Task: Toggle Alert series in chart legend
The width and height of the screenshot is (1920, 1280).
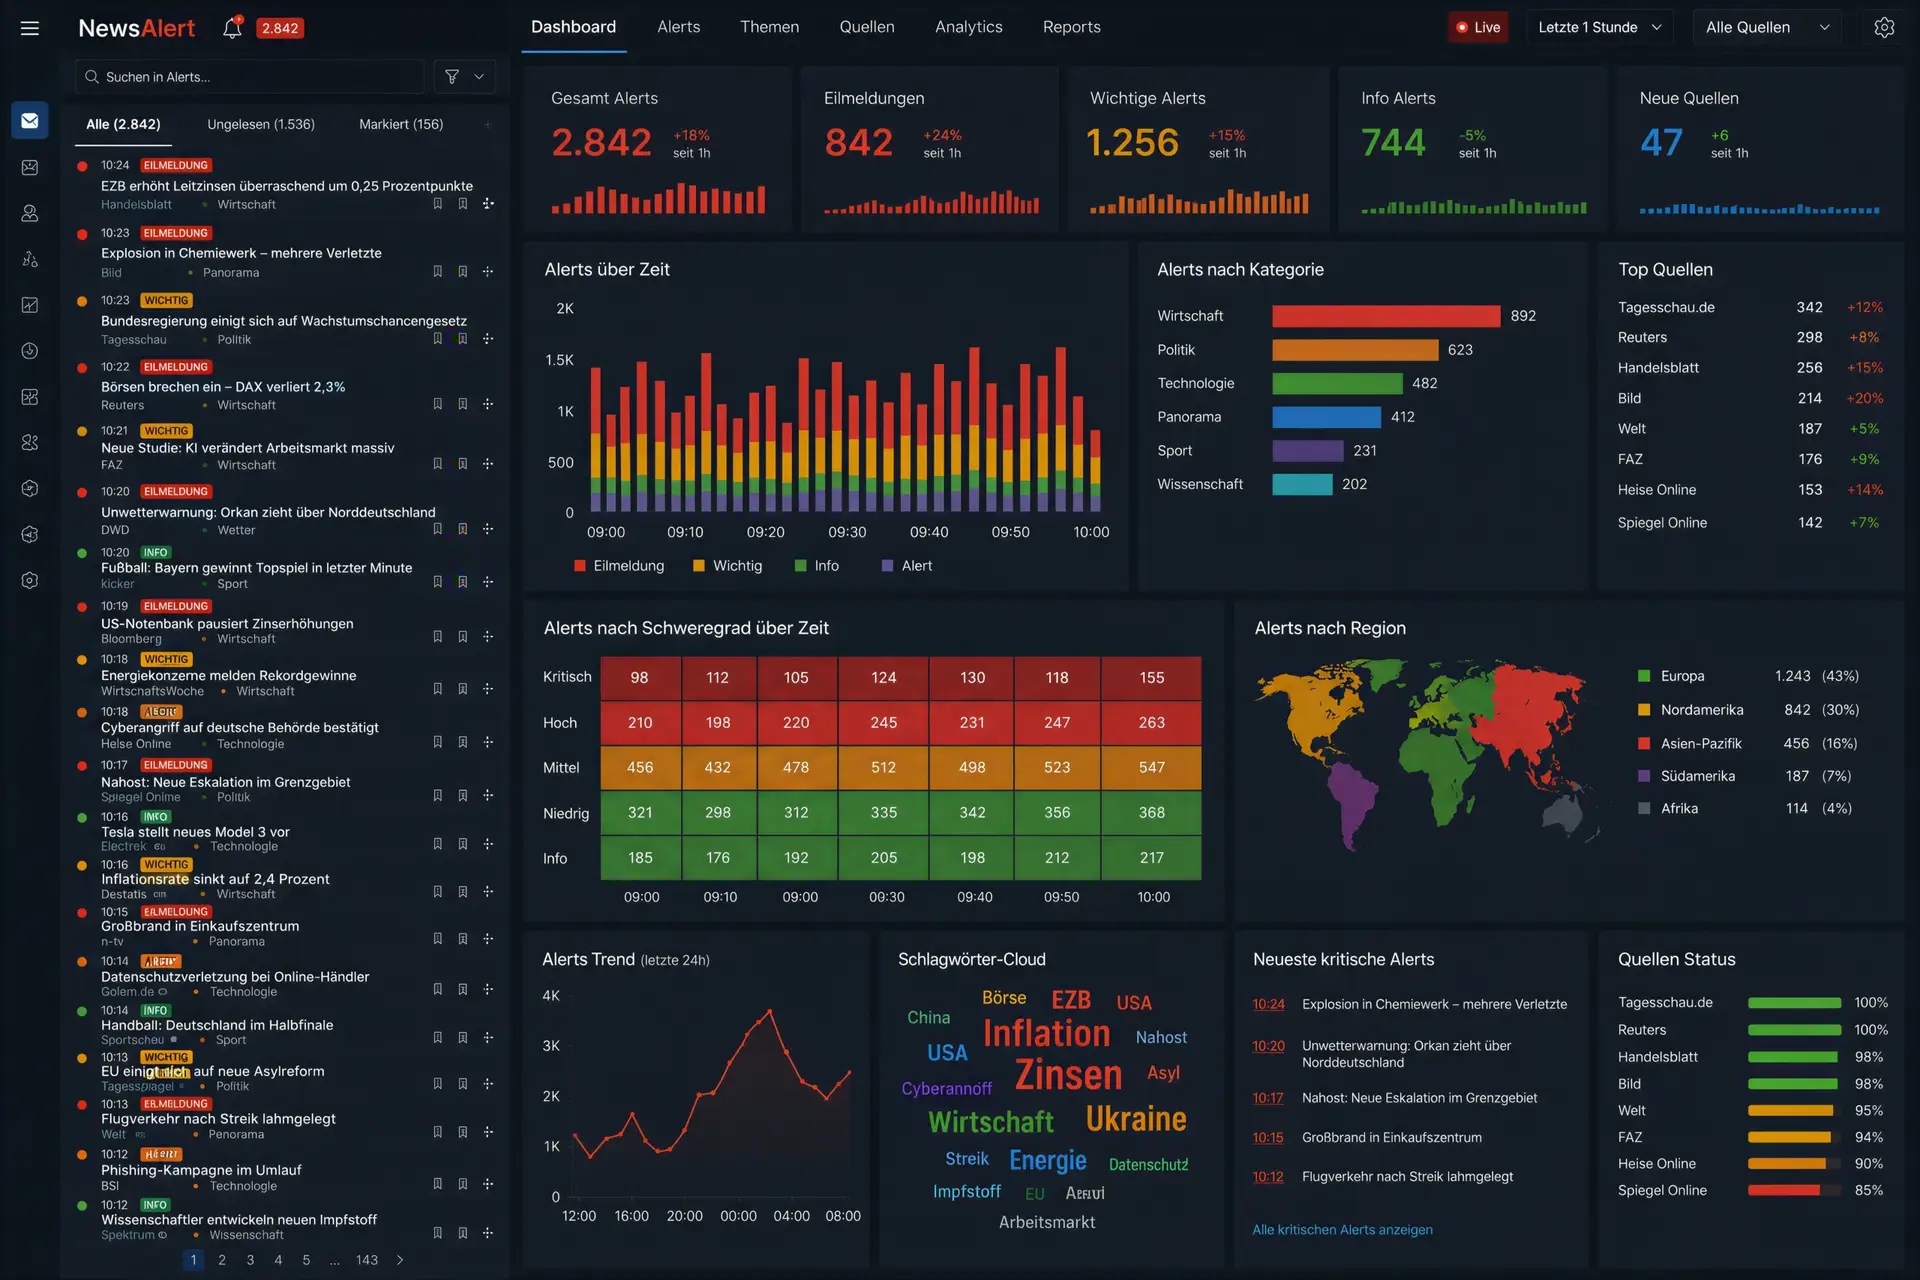Action: coord(907,566)
